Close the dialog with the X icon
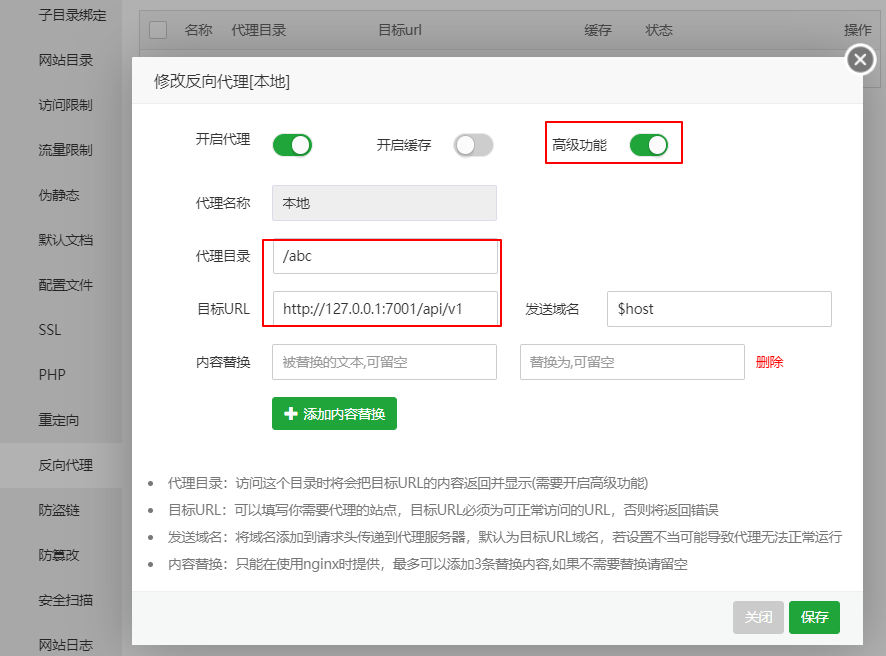This screenshot has width=886, height=656. [859, 59]
